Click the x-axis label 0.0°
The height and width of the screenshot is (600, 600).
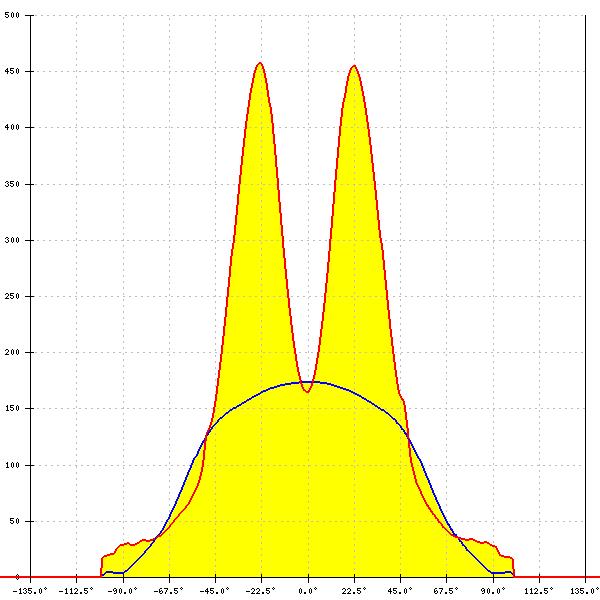tap(308, 591)
